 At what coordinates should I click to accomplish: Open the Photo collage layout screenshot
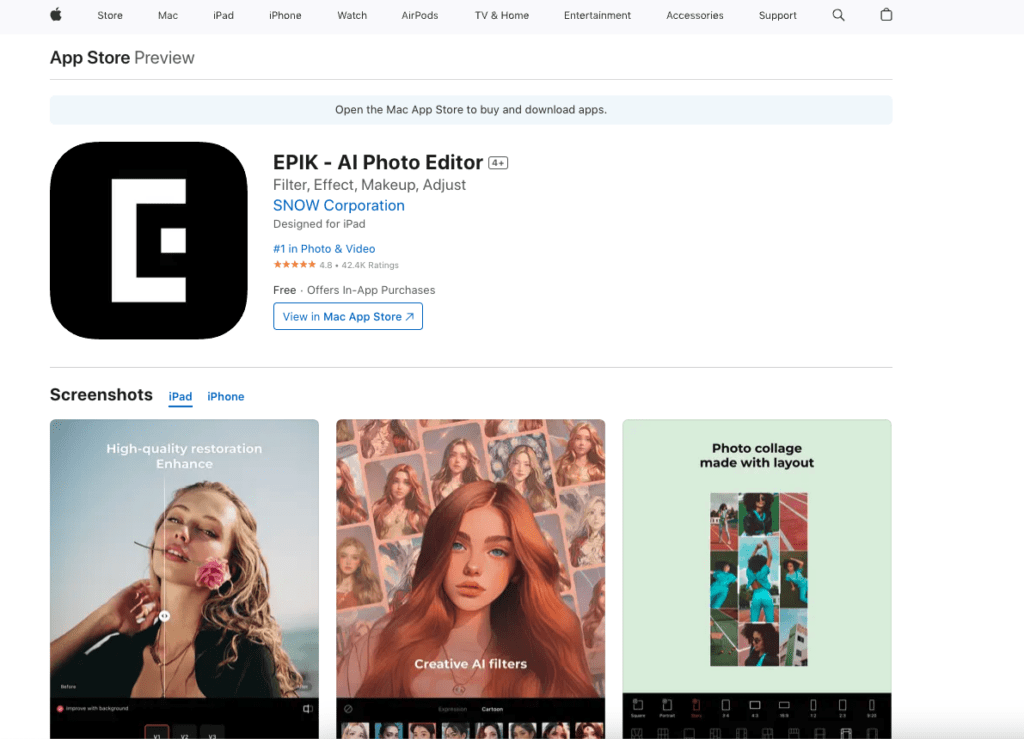click(757, 579)
